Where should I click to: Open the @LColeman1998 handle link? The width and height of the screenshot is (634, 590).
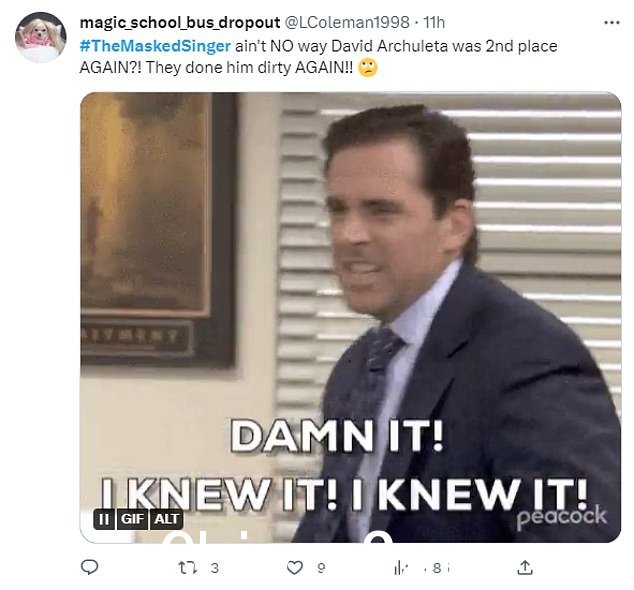[347, 23]
